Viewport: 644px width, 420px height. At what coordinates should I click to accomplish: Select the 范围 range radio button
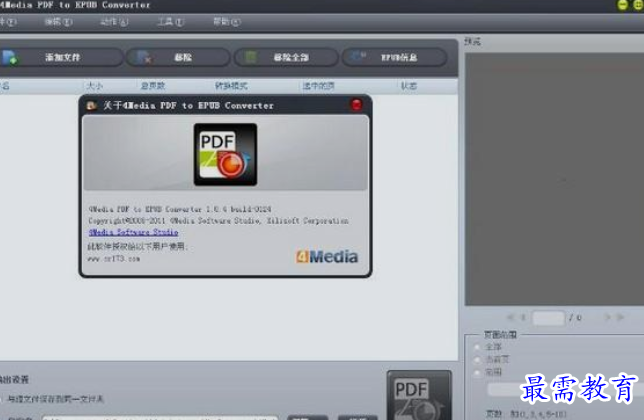[x=477, y=373]
